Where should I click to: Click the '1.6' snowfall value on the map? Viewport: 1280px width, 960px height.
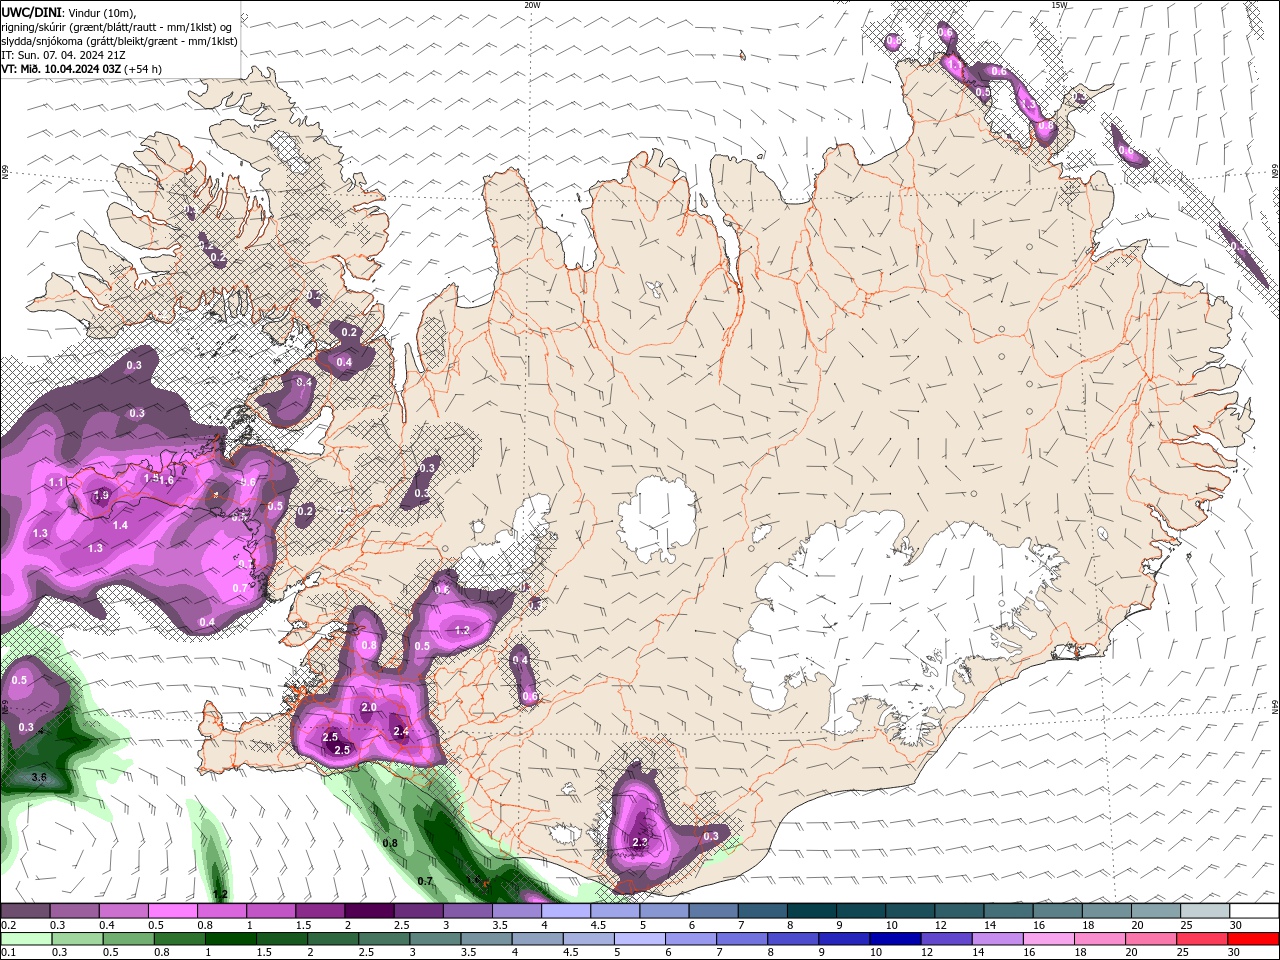pos(166,480)
